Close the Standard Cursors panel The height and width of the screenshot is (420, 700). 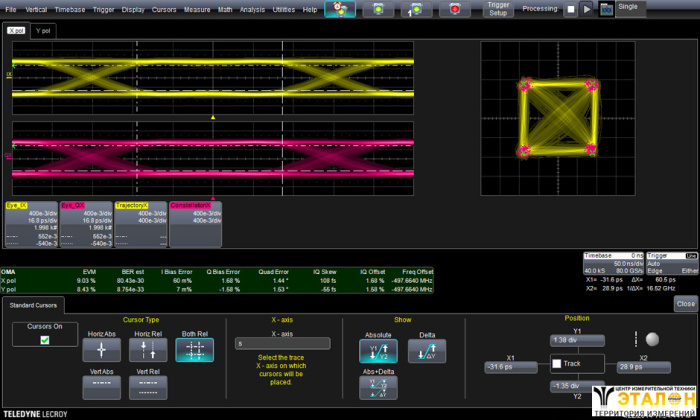pyautogui.click(x=685, y=303)
